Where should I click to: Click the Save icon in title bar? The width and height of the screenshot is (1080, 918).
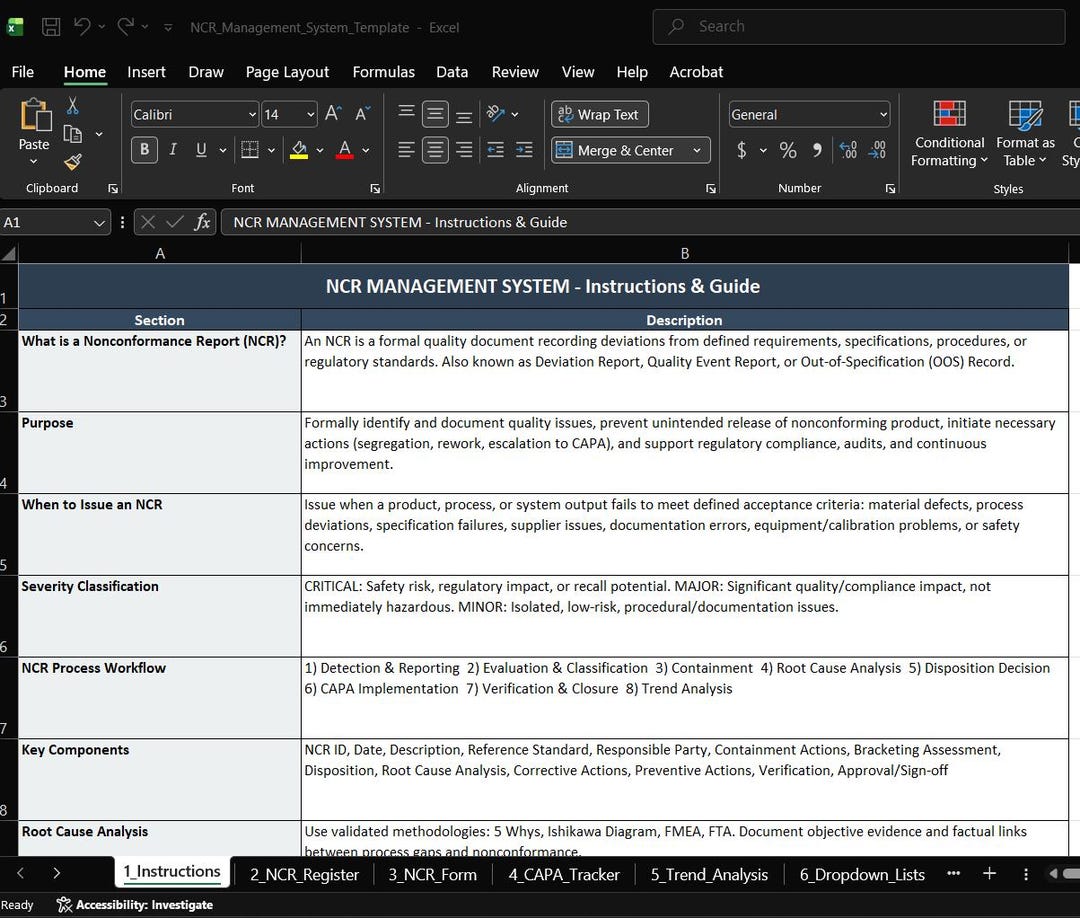tap(51, 27)
